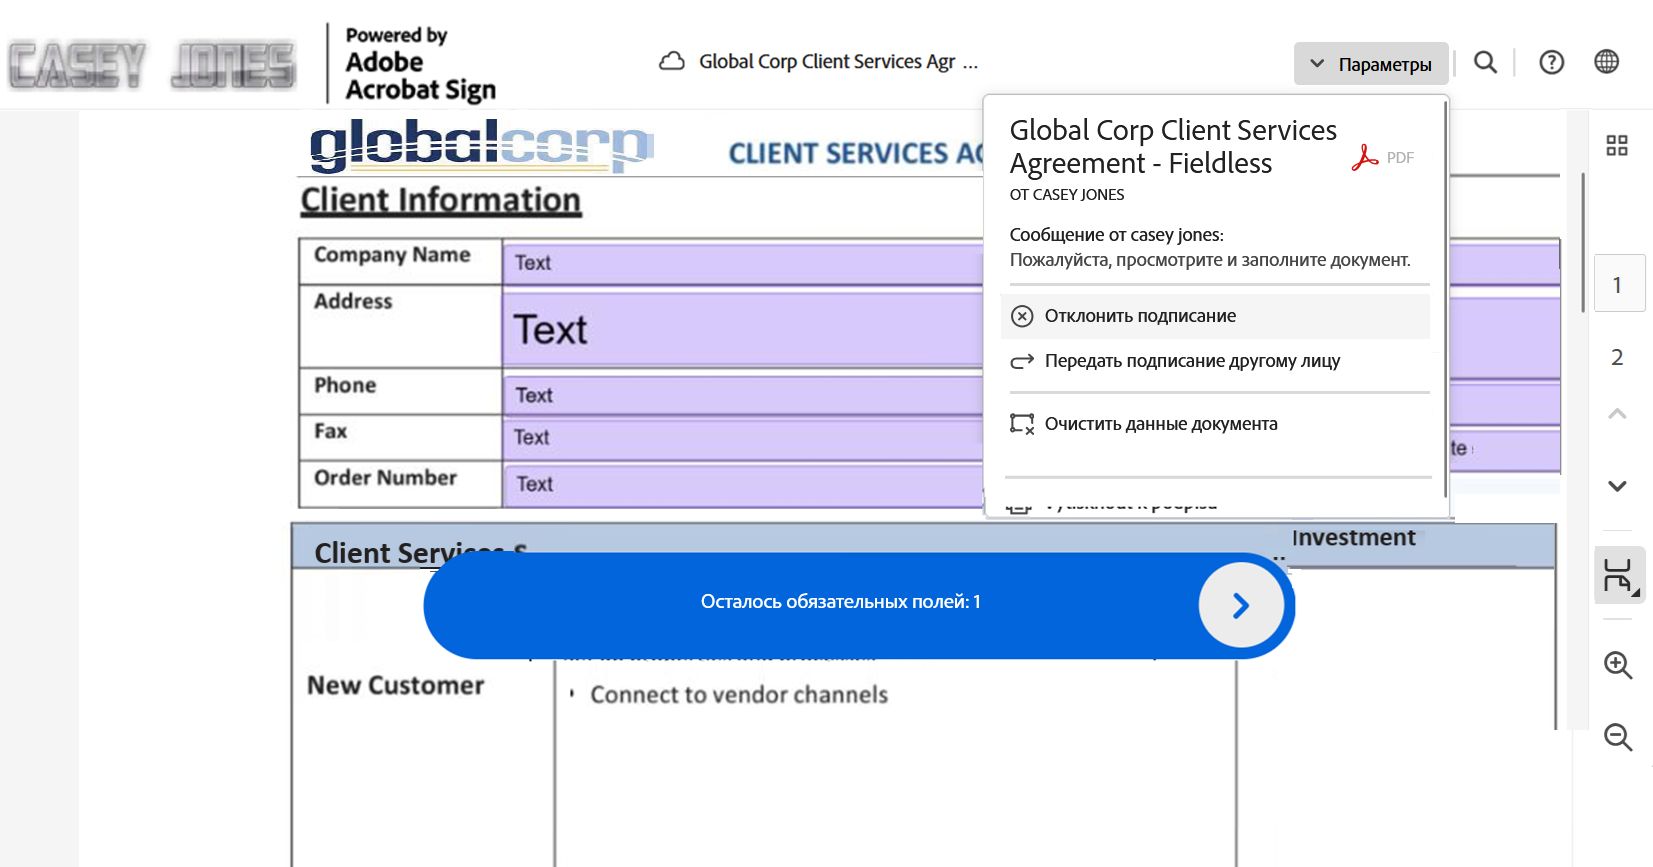This screenshot has height=867, width=1653.
Task: Select the fit-to-page view icon
Action: point(1619,575)
